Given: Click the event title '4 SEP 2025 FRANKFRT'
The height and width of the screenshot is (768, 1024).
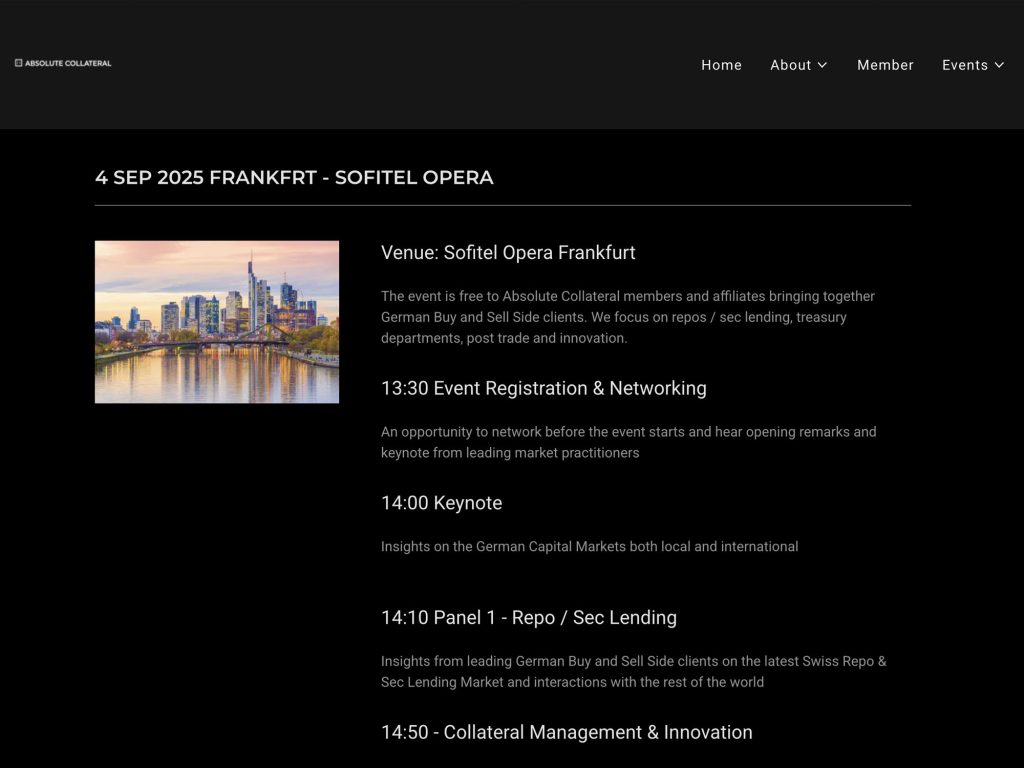Looking at the screenshot, I should pos(294,178).
